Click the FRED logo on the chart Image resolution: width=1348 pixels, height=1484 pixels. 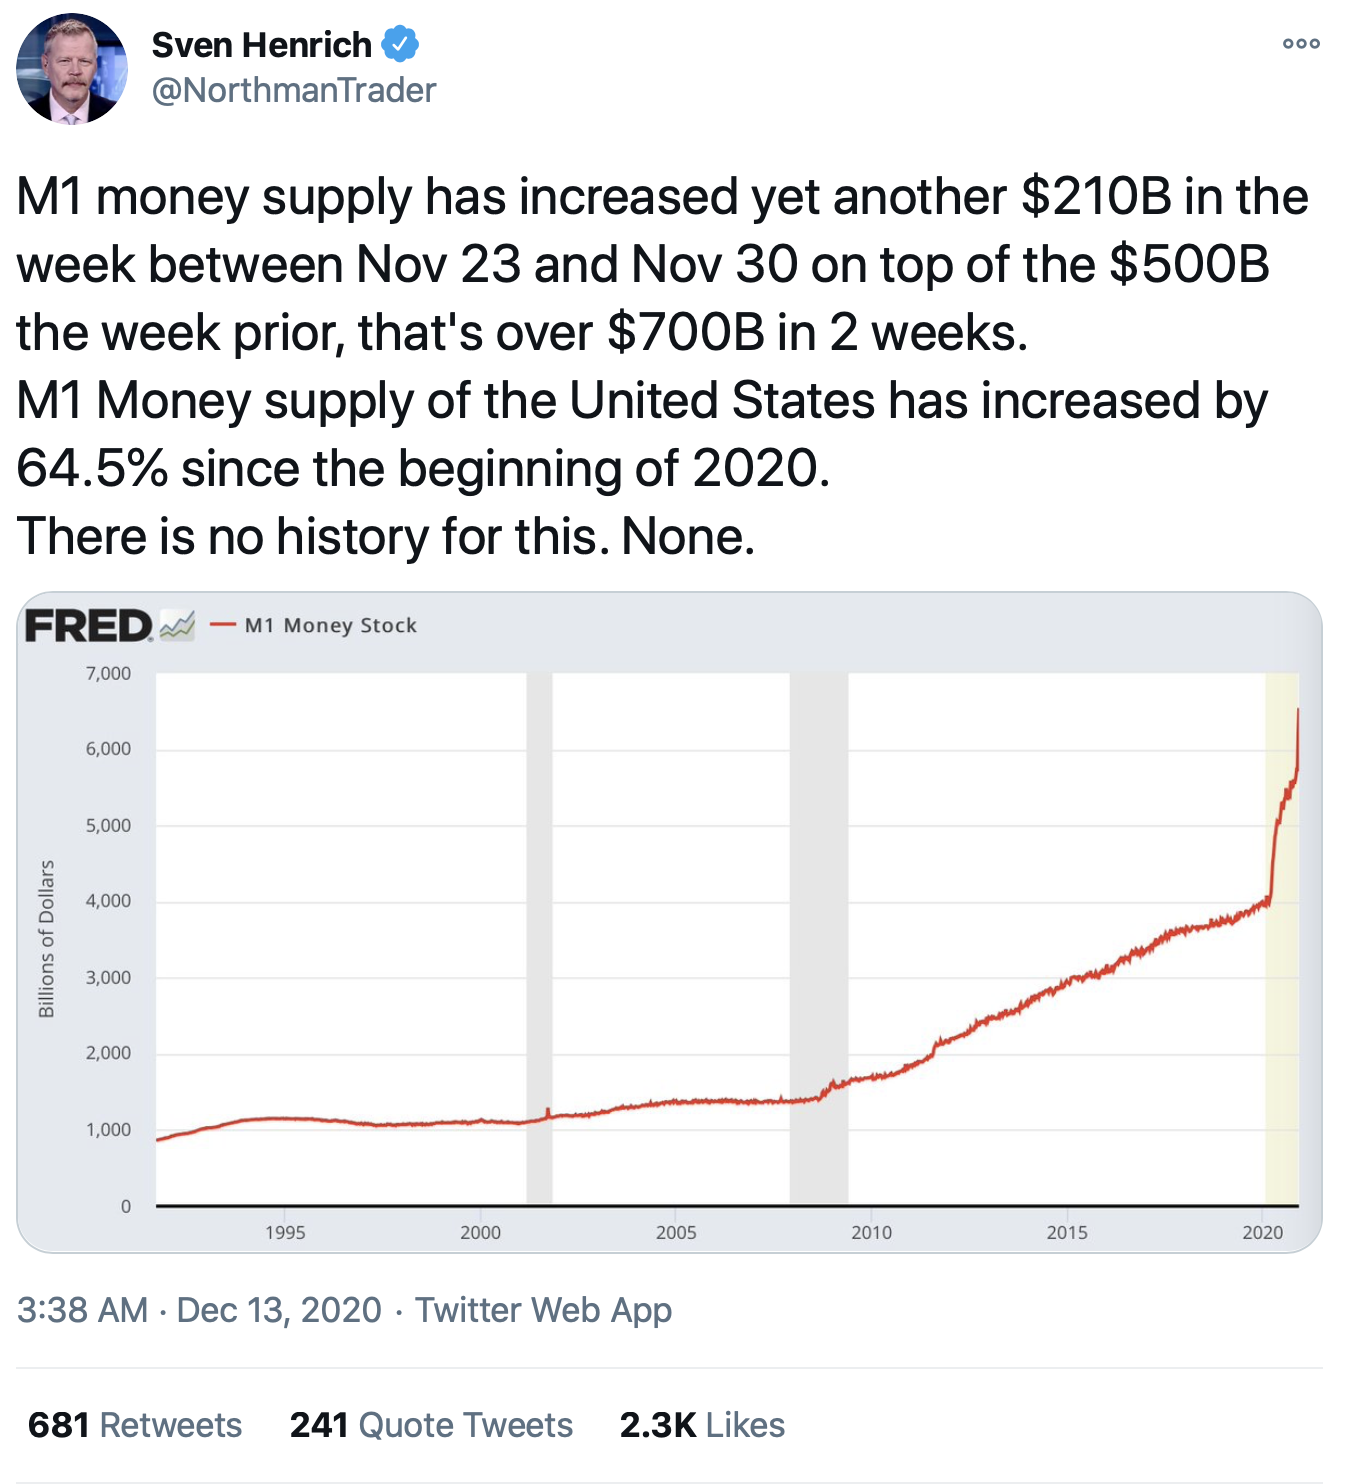pos(89,626)
